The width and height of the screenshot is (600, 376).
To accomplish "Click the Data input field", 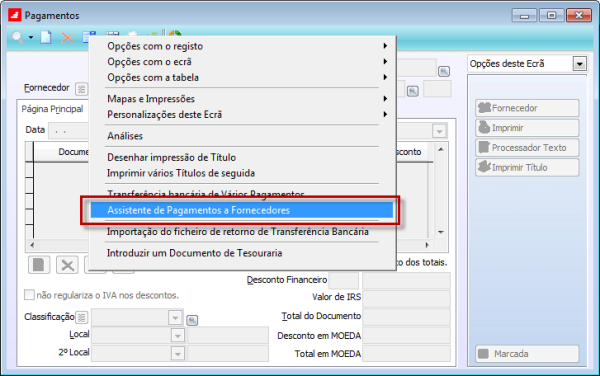I will pos(69,131).
